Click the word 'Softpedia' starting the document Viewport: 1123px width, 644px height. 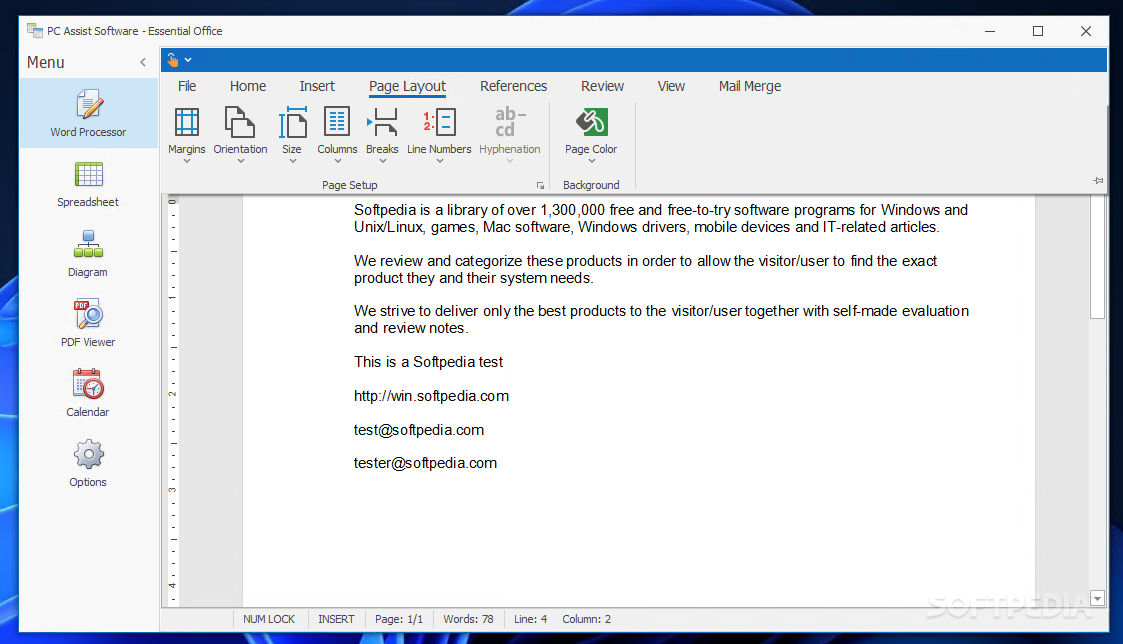coord(385,210)
